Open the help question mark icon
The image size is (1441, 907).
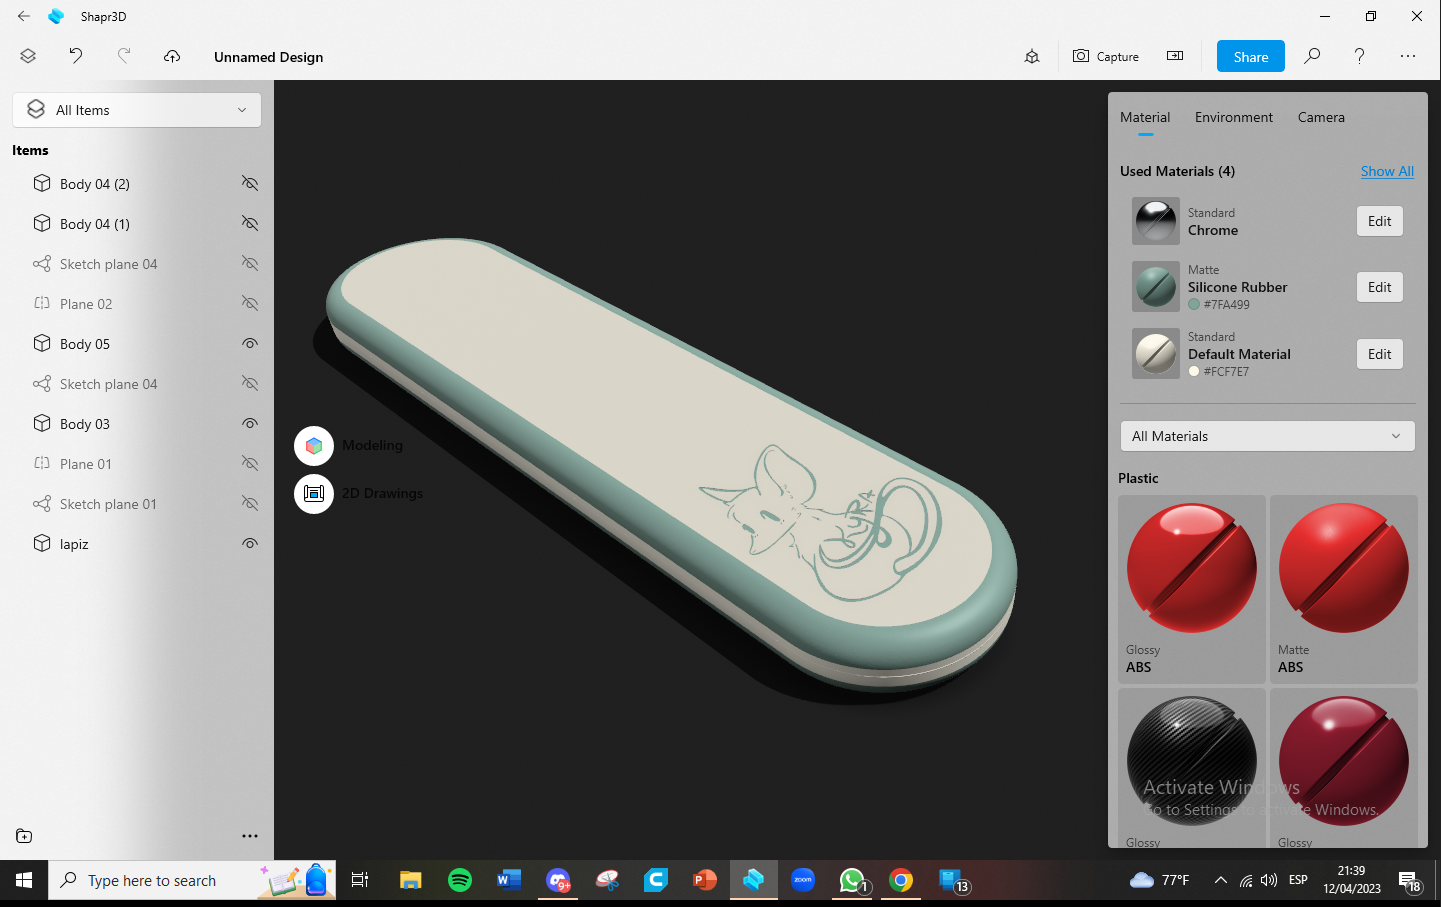click(1359, 56)
